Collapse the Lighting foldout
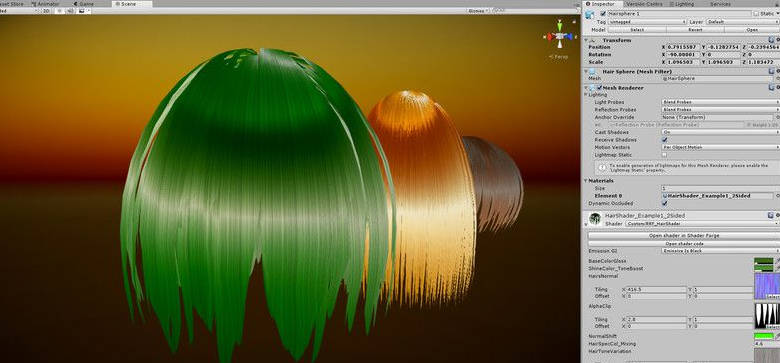Viewport: 780px width, 363px height. click(586, 94)
